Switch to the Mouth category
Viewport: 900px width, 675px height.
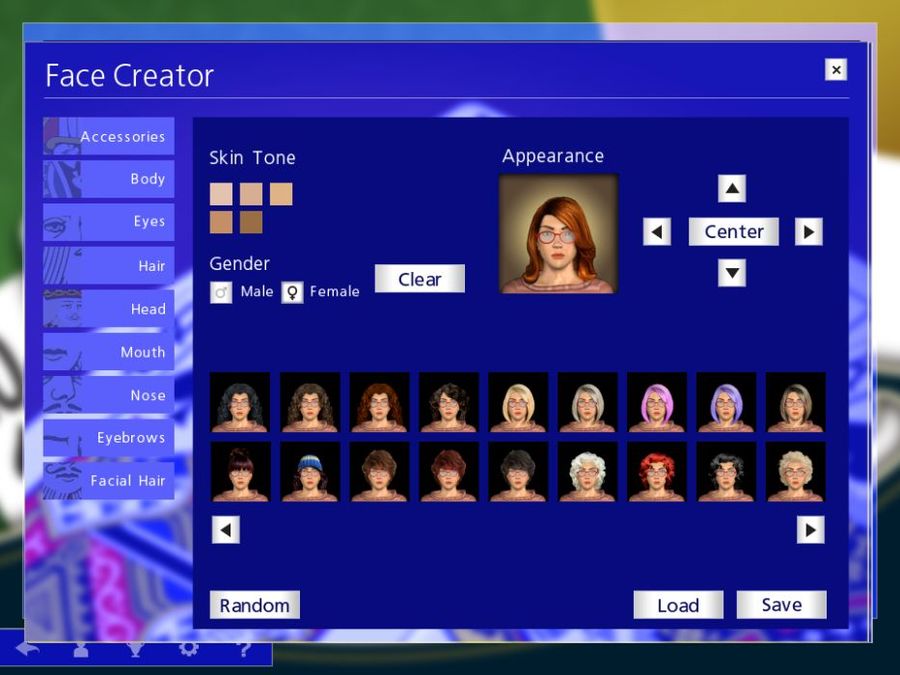[x=108, y=352]
